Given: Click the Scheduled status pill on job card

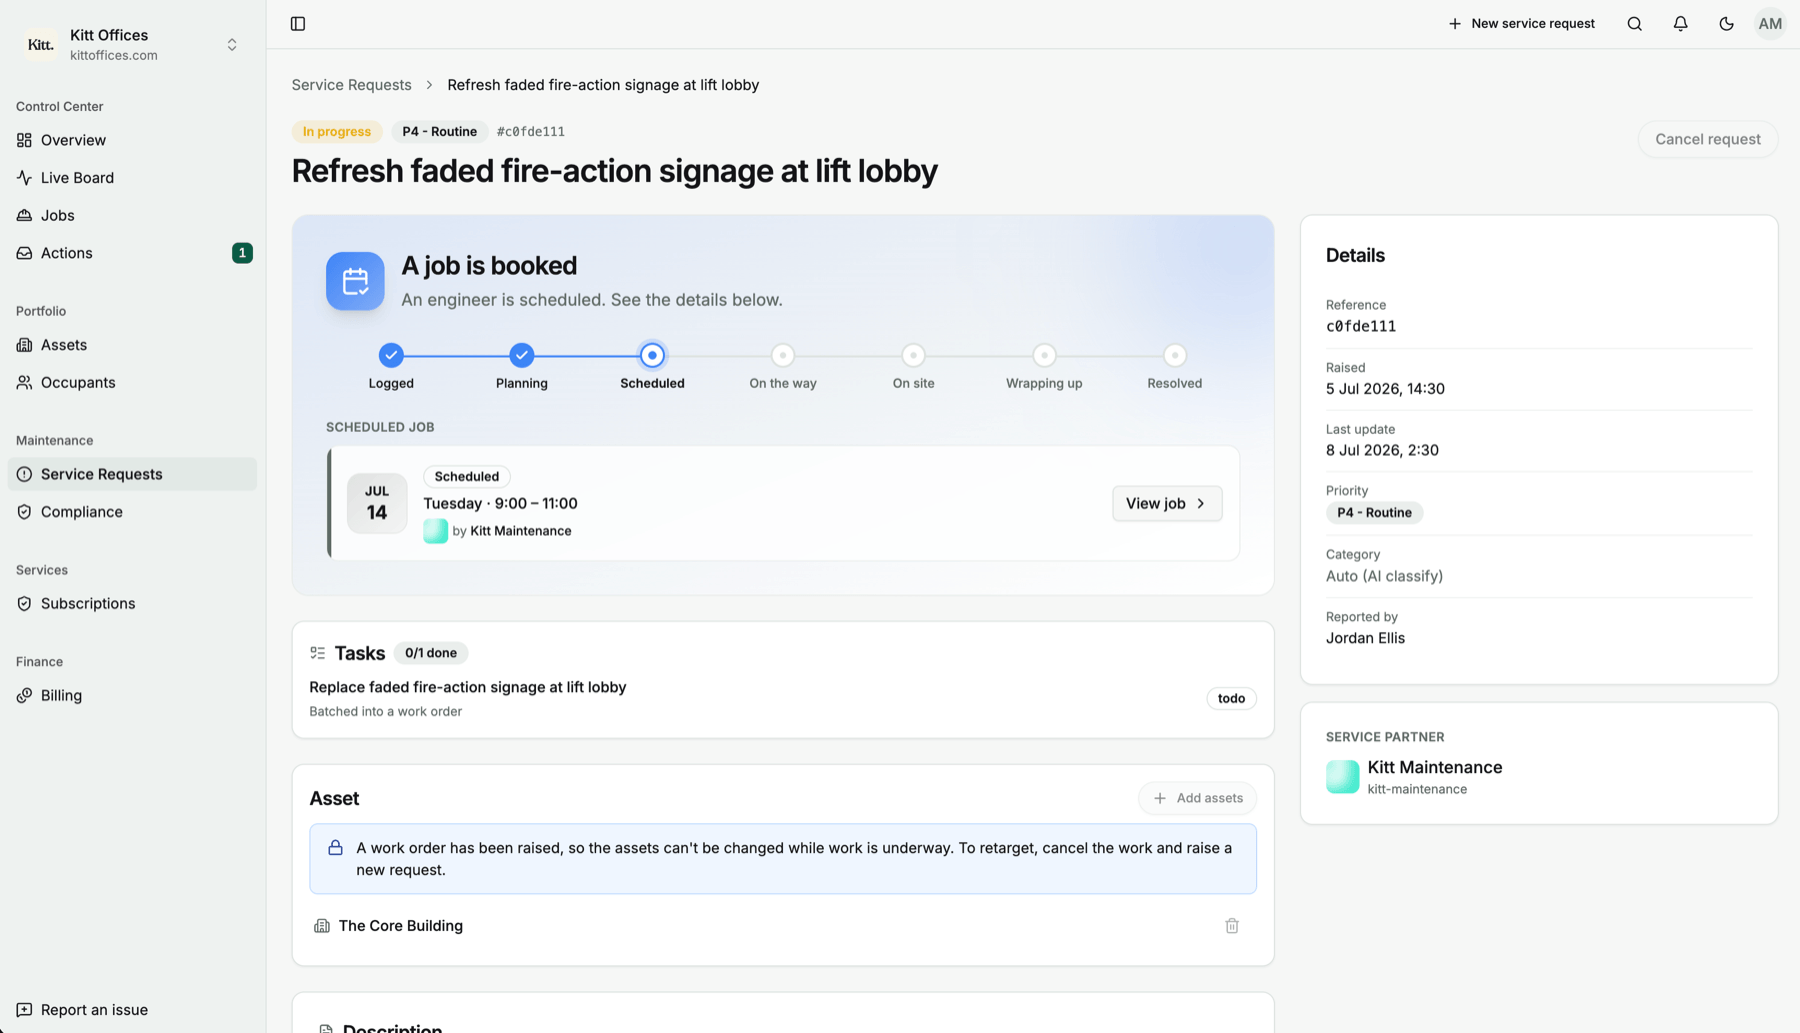Looking at the screenshot, I should tap(467, 476).
